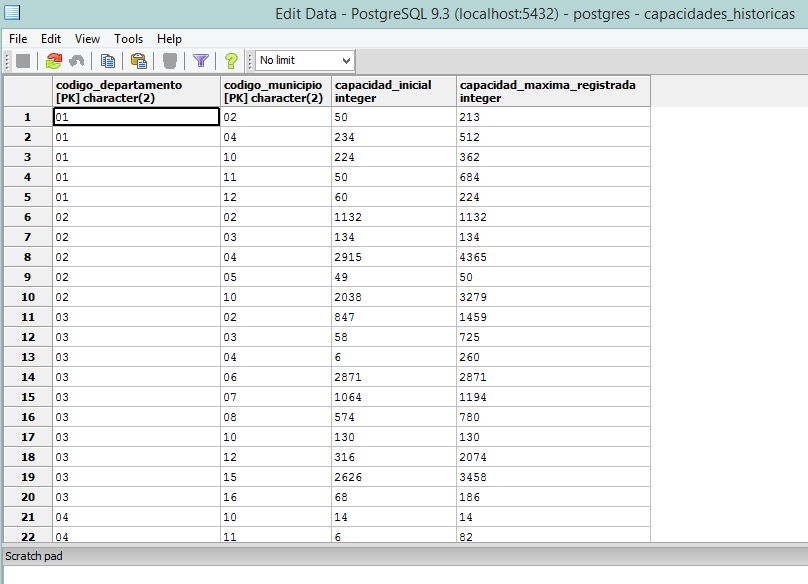Select the capacidad_maxima_registrada column header
Viewport: 808px width, 584px height.
click(x=553, y=91)
